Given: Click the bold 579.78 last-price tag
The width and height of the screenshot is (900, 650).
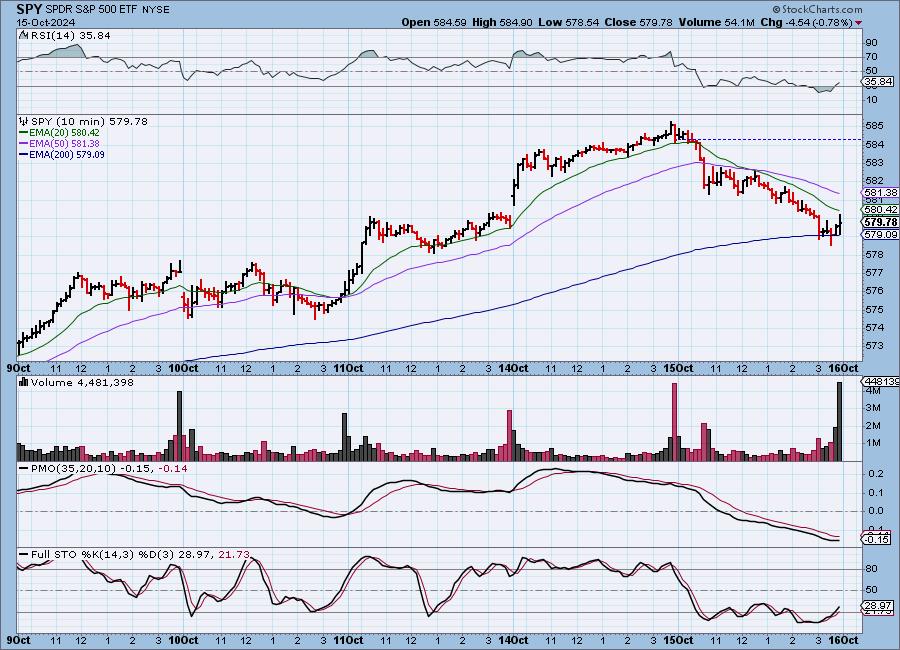Looking at the screenshot, I should tap(880, 222).
